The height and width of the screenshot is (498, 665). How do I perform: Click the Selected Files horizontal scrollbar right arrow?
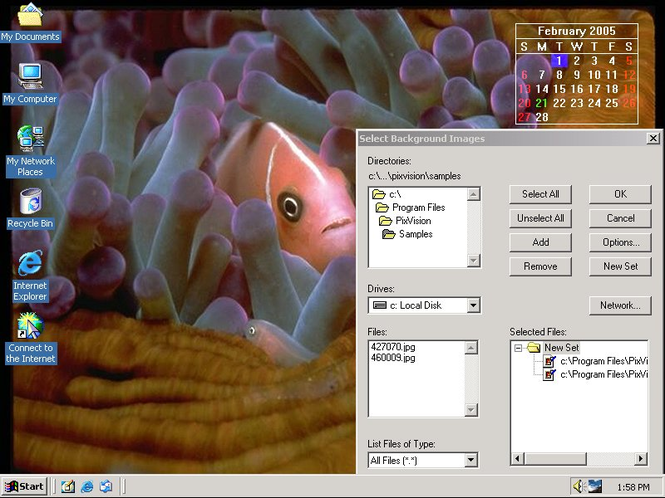641,458
